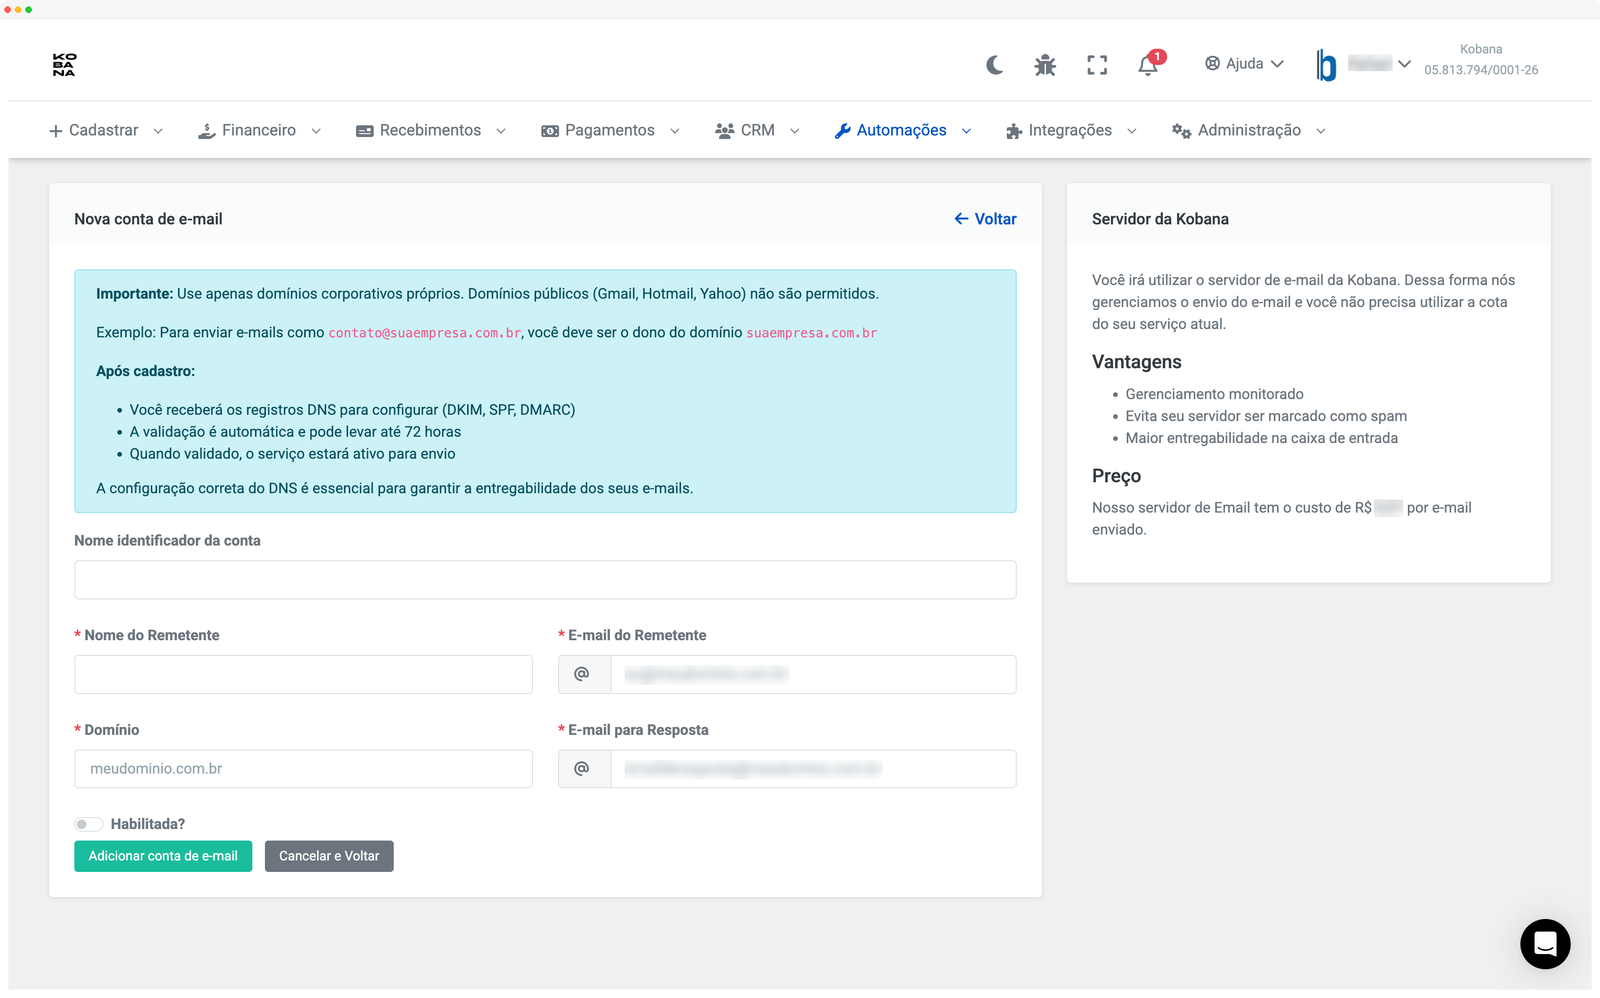Image resolution: width=1600 pixels, height=998 pixels.
Task: Enter fullscreen mode via the expand icon
Action: (x=1096, y=63)
